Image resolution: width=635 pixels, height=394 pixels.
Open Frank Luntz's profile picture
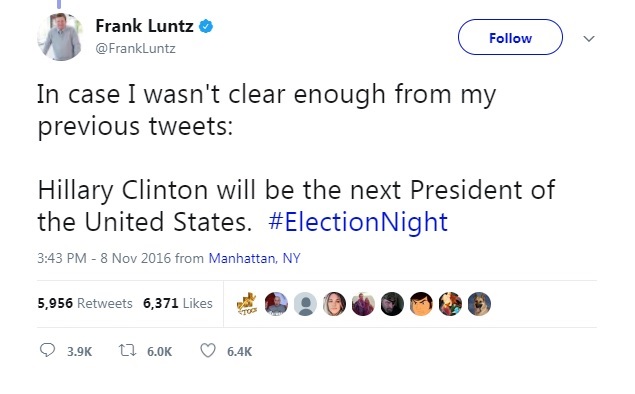click(x=60, y=37)
